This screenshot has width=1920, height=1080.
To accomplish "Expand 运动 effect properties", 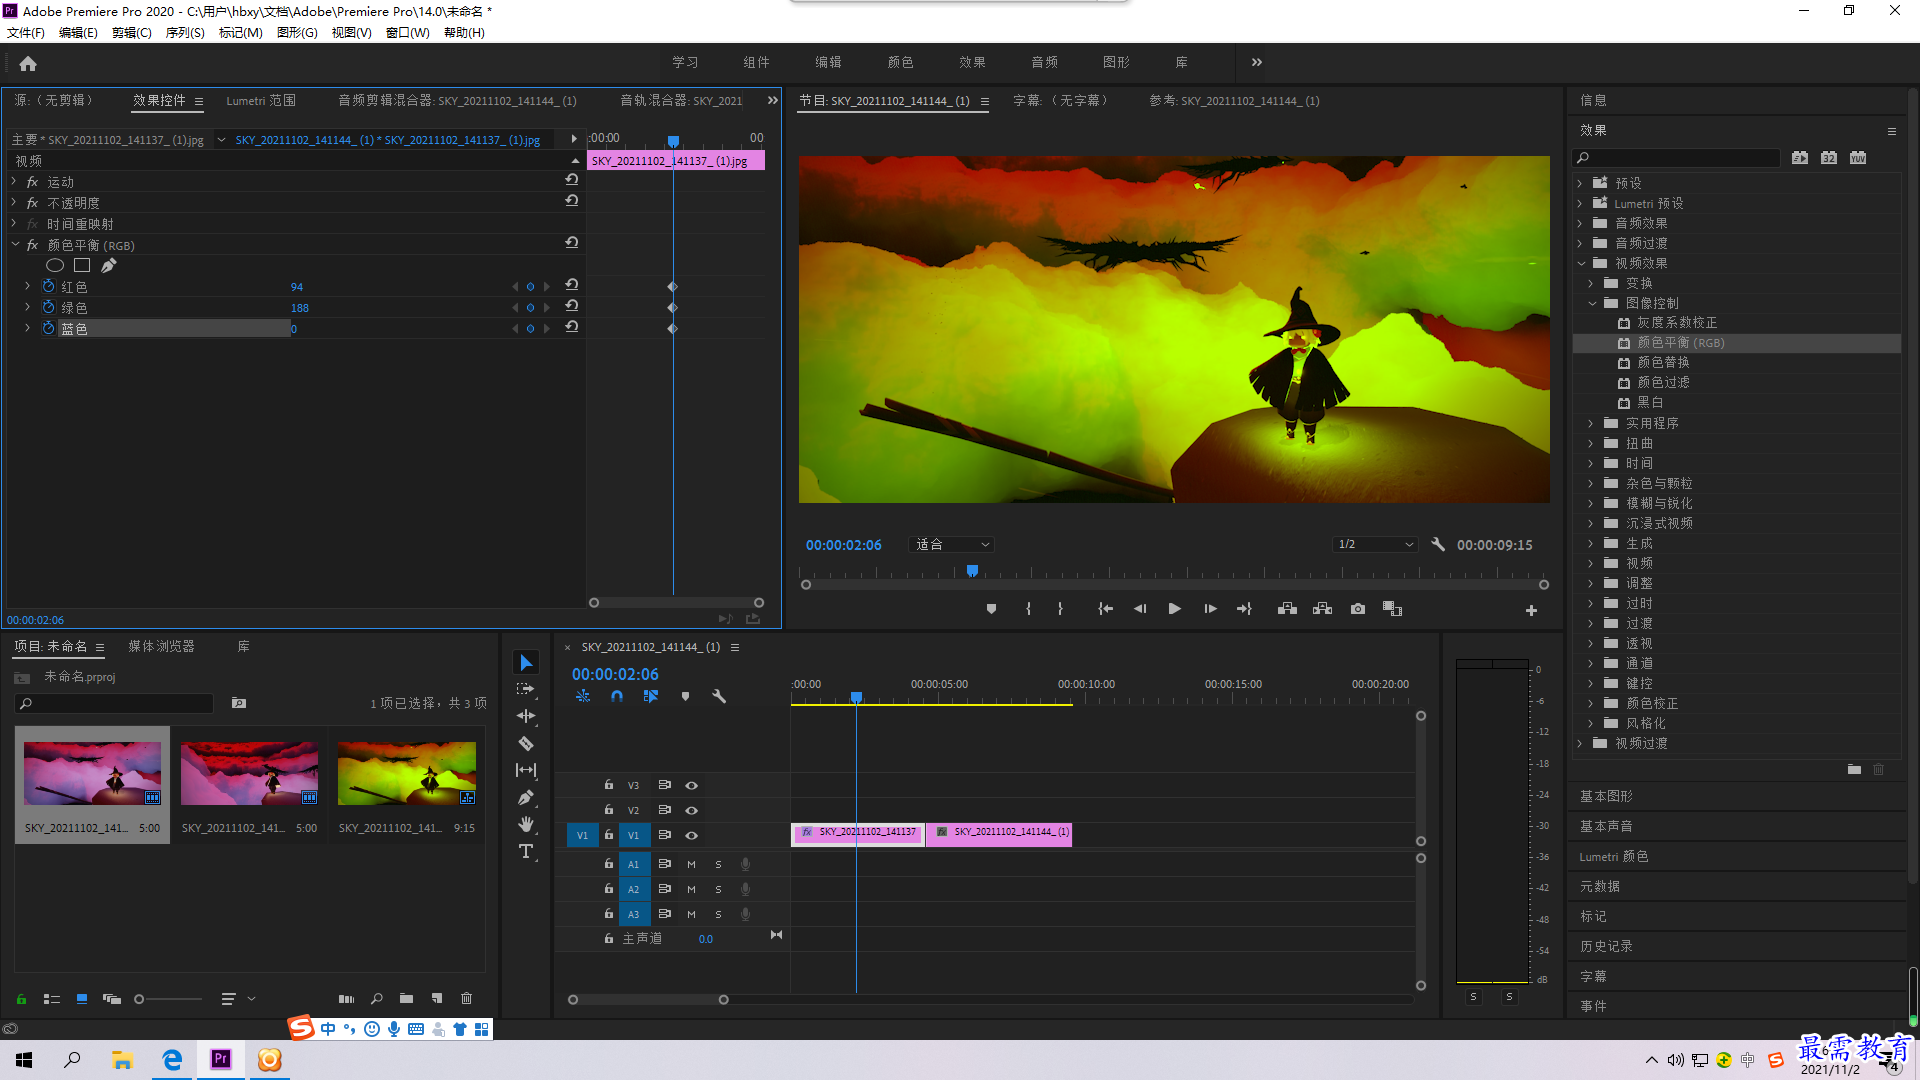I will point(14,182).
